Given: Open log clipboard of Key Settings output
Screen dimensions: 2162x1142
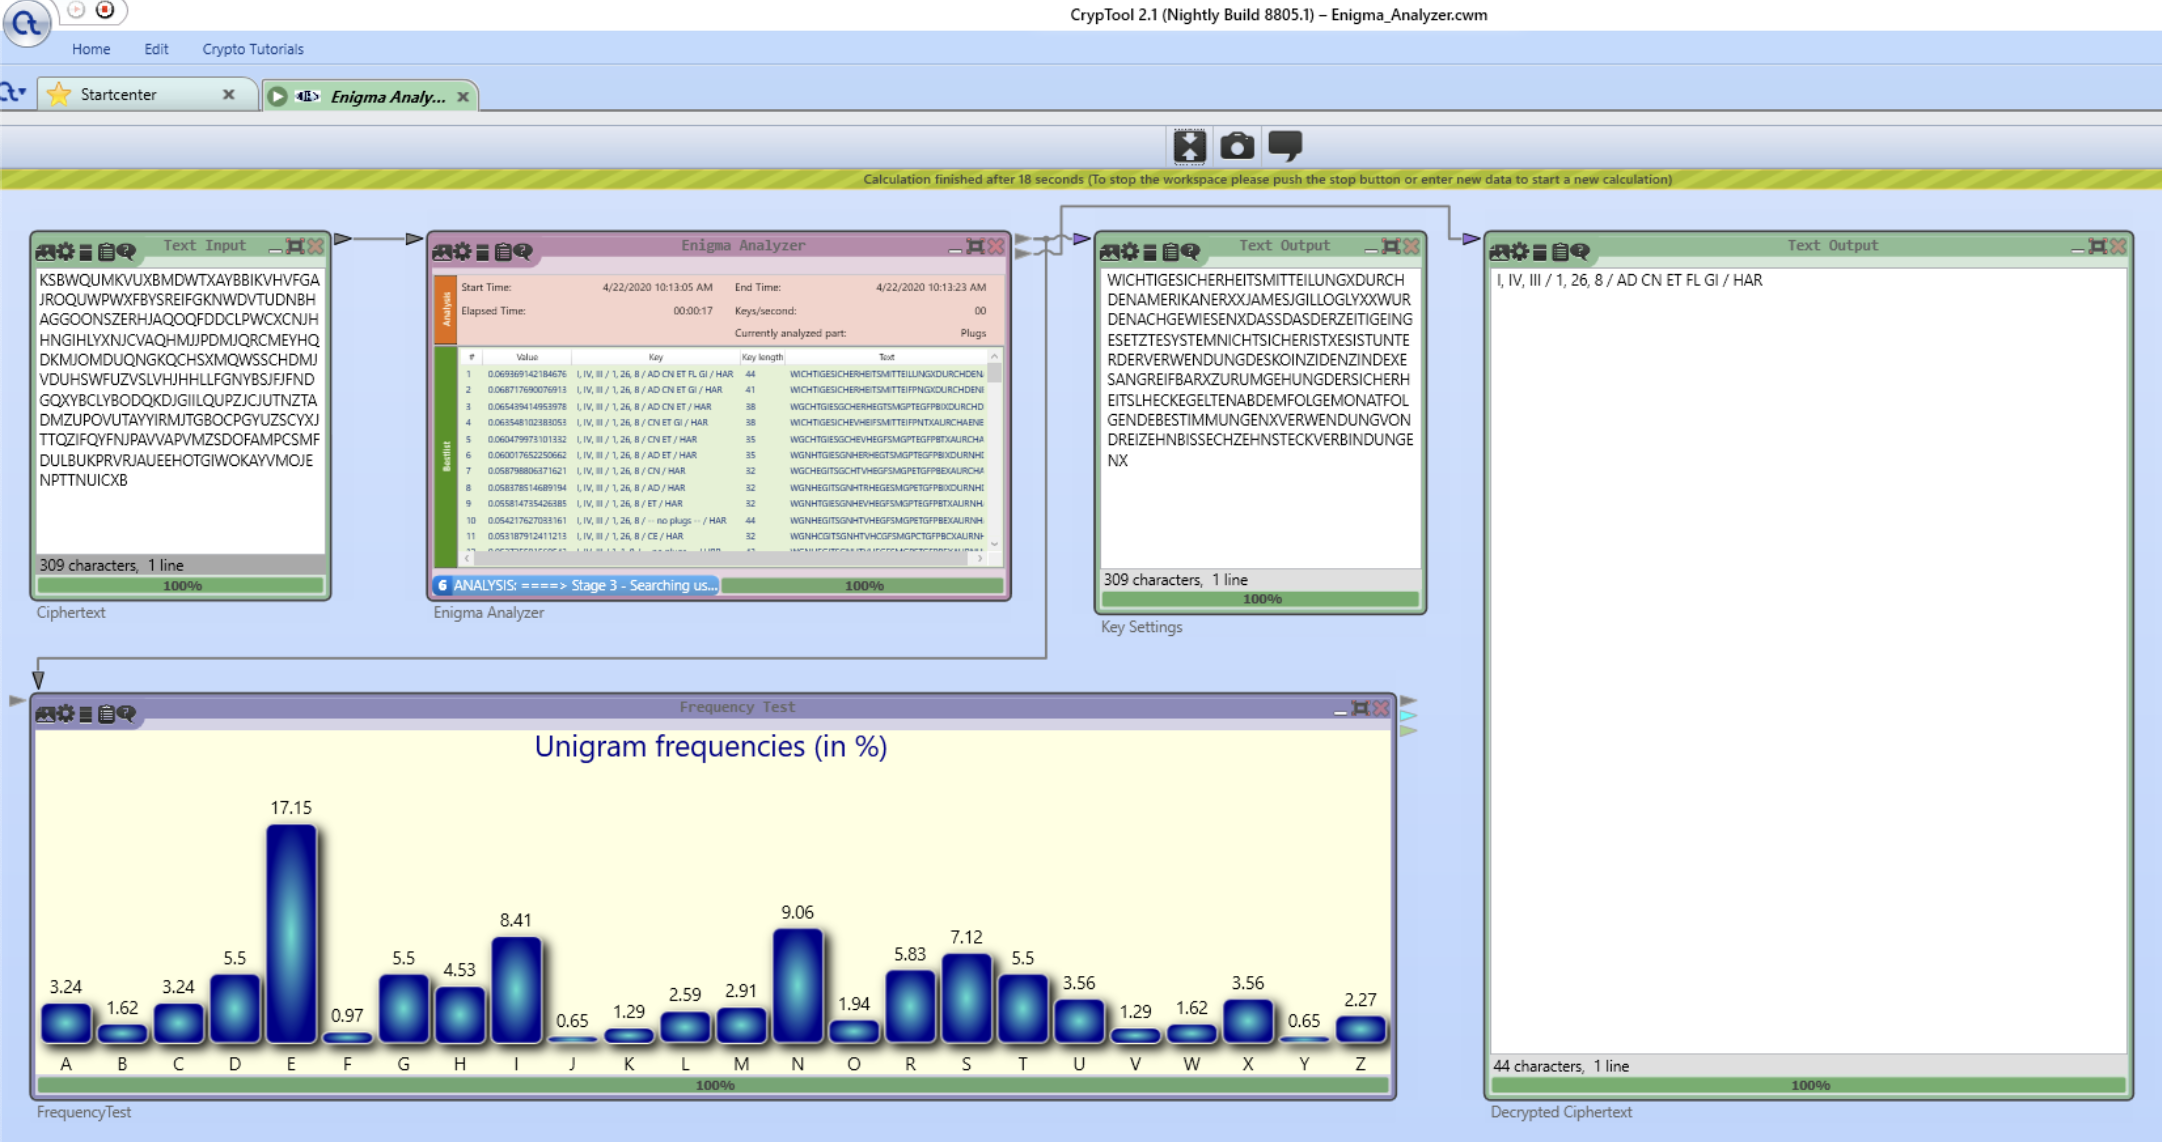Looking at the screenshot, I should [1170, 251].
